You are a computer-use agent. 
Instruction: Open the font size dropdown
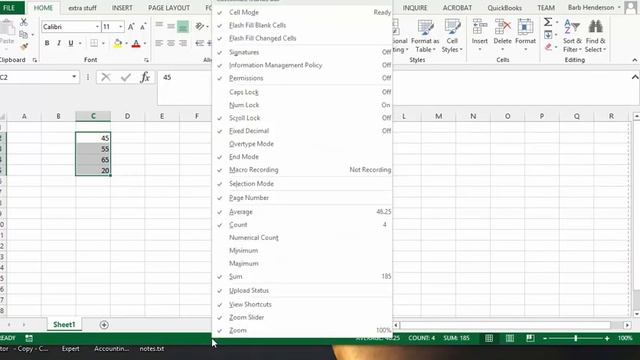point(120,27)
